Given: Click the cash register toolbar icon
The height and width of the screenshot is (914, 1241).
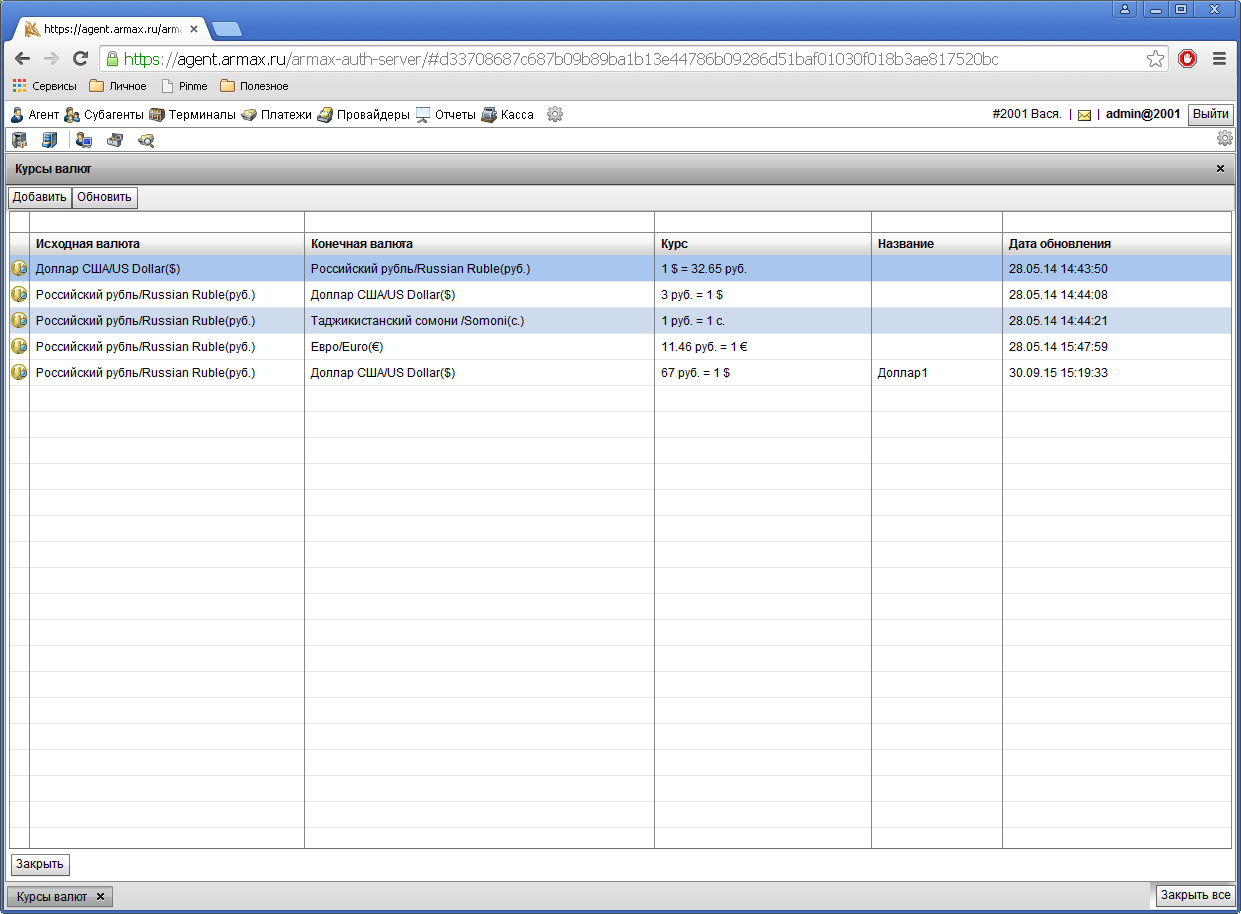Looking at the screenshot, I should click(x=115, y=140).
